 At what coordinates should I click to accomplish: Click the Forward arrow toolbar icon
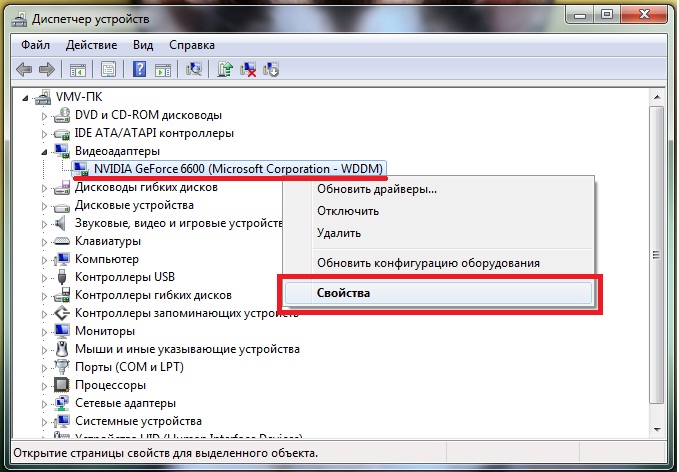47,69
